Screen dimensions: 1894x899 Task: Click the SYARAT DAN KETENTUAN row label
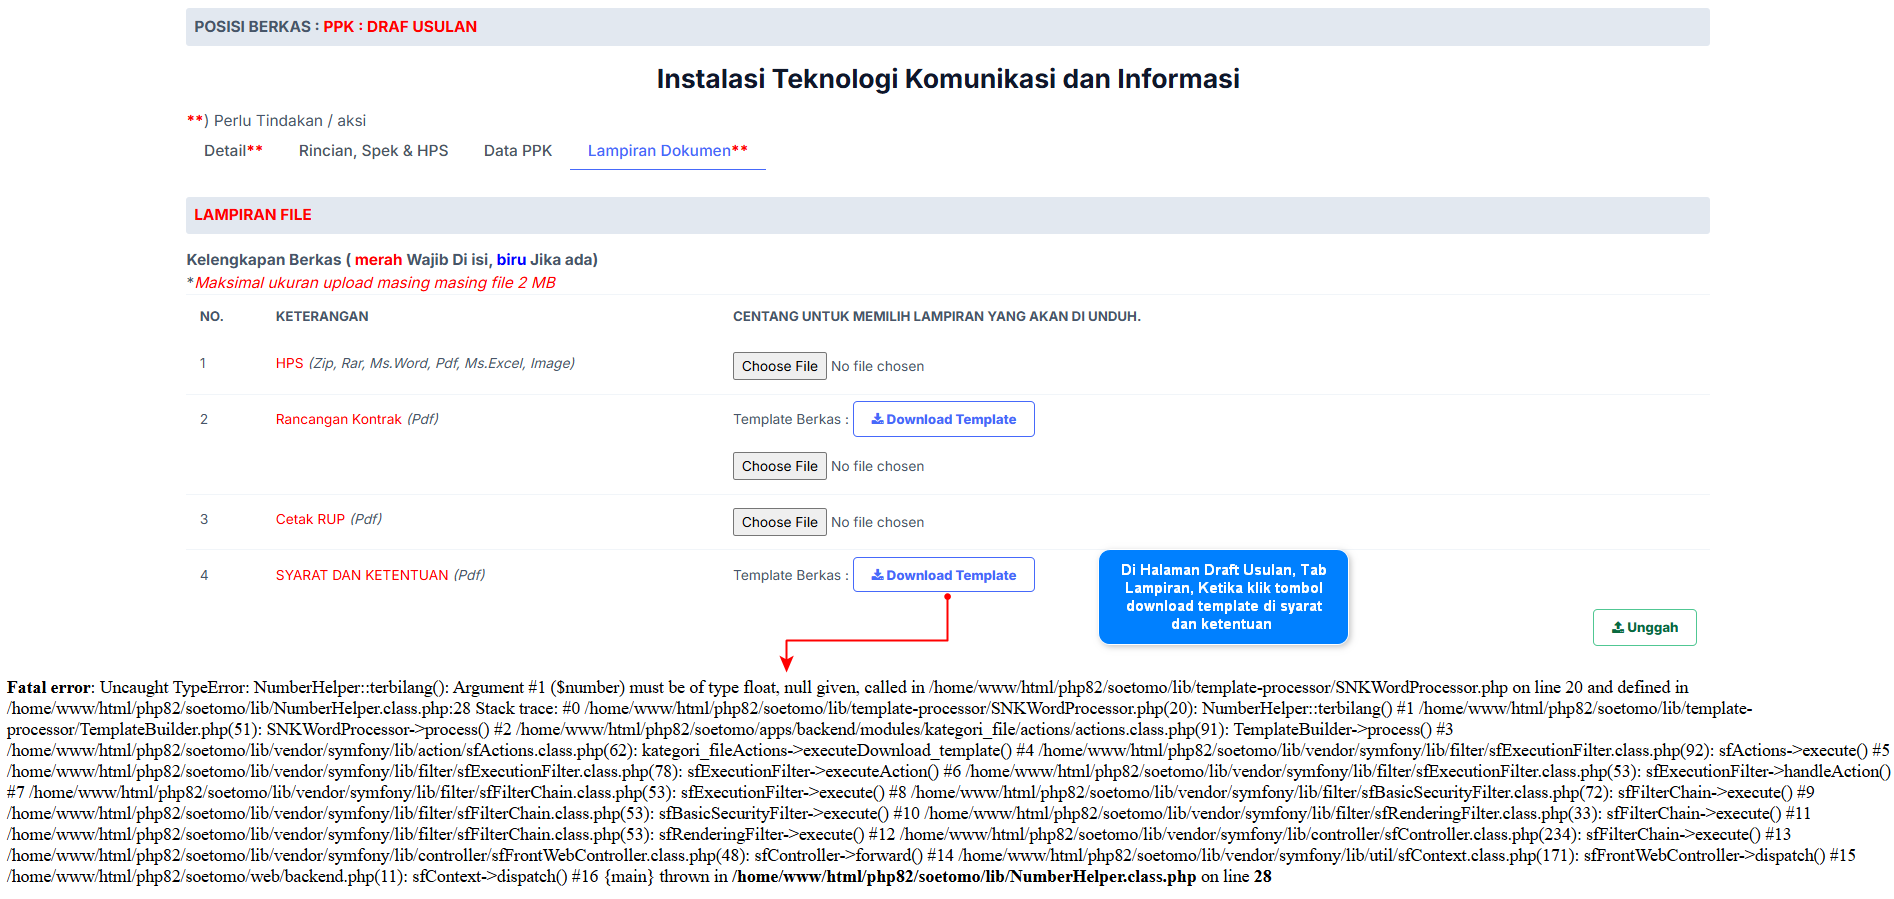click(362, 576)
